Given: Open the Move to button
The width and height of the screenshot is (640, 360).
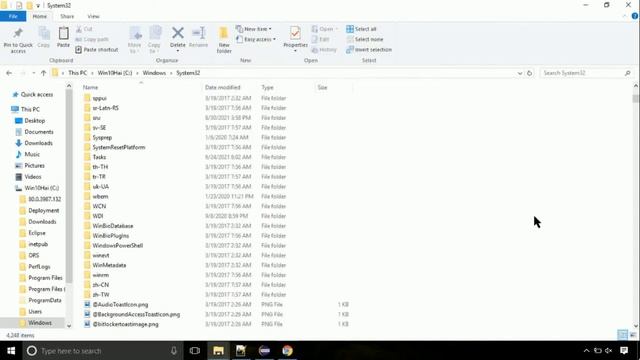Looking at the screenshot, I should tap(135, 39).
